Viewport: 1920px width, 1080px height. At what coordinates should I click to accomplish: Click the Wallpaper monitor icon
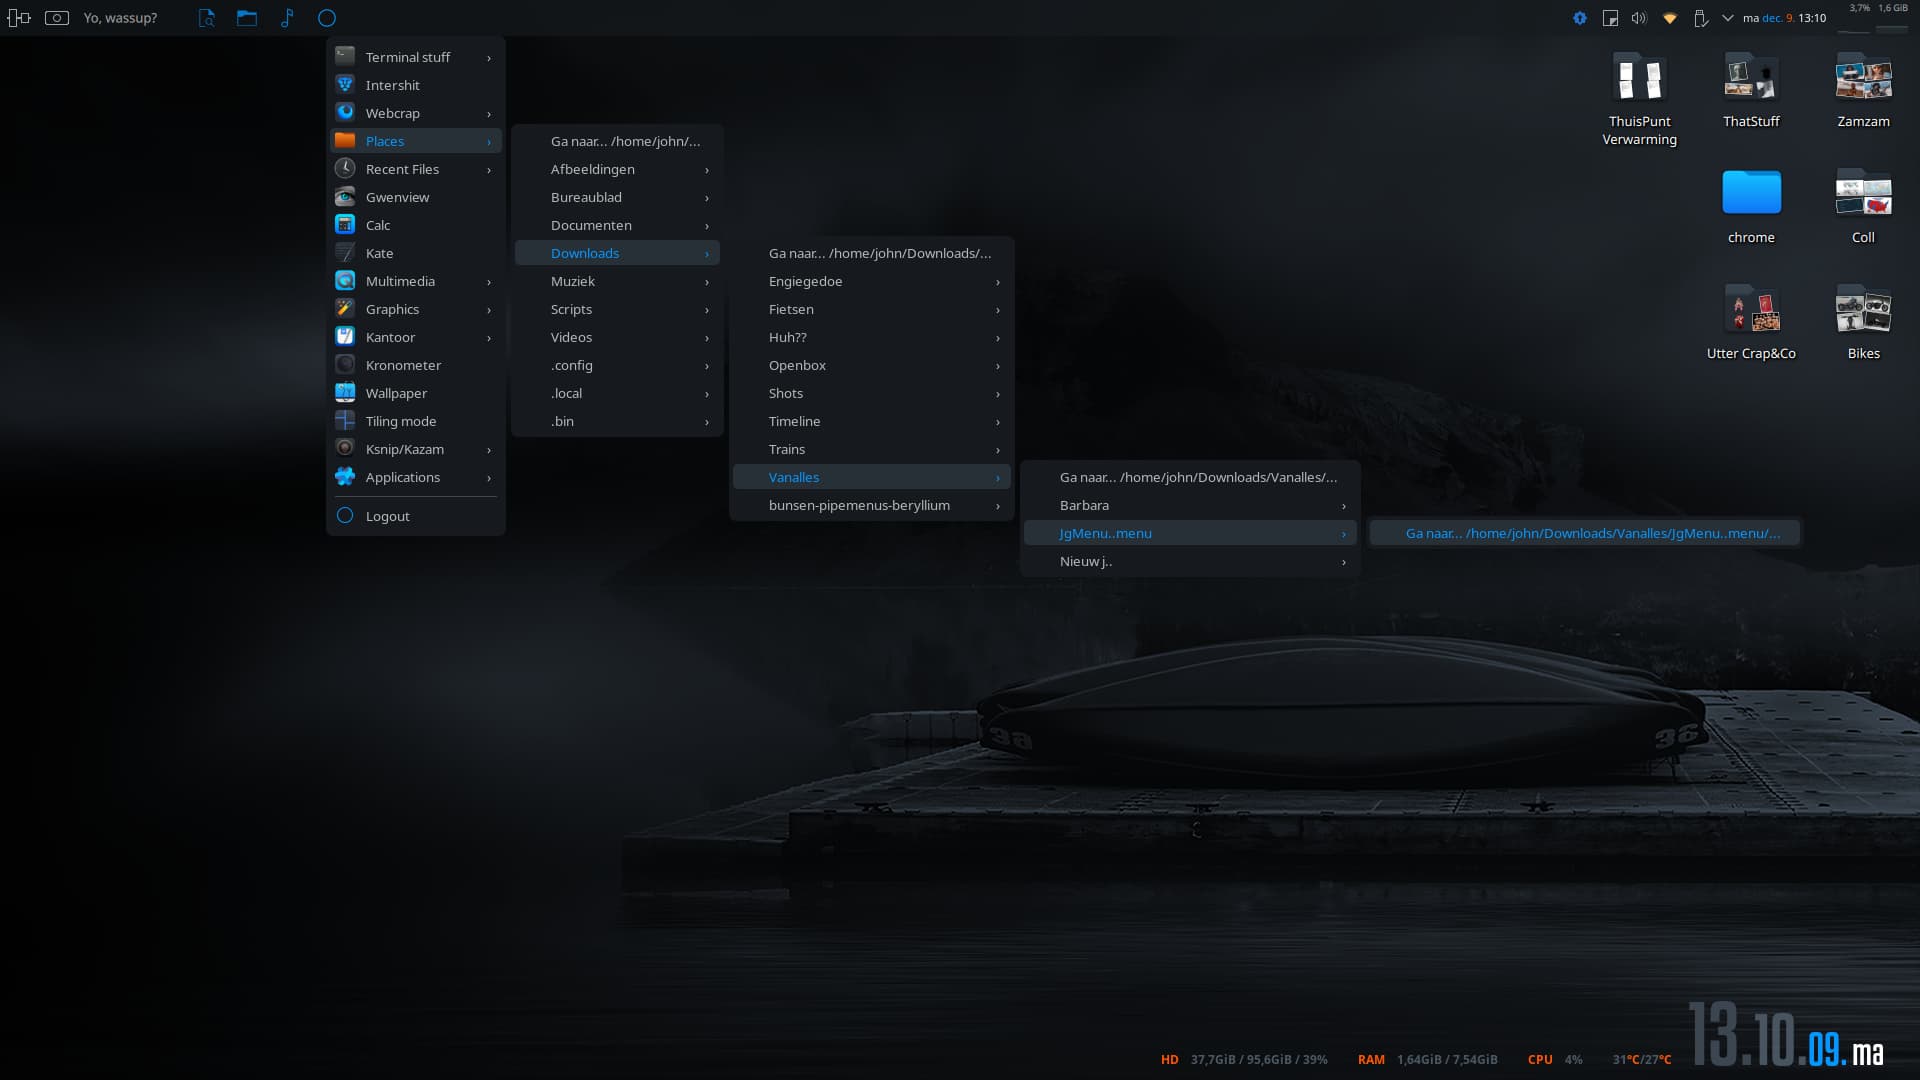coord(345,393)
